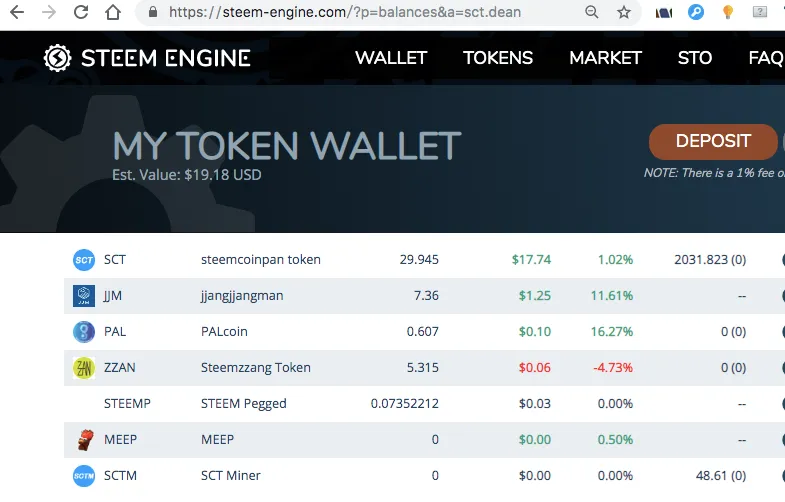Image resolution: width=785 pixels, height=502 pixels.
Task: Click JJM balance 7.36
Action: [x=426, y=296]
